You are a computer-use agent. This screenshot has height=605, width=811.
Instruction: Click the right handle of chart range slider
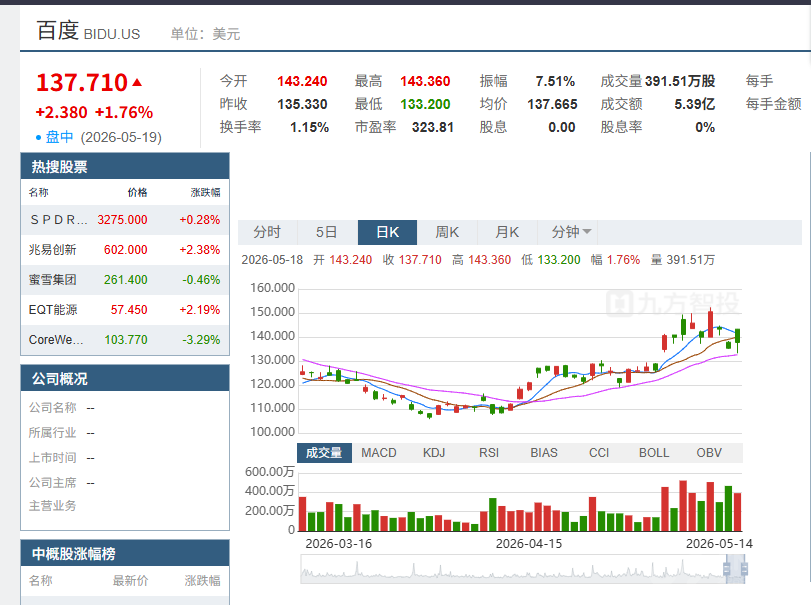click(x=744, y=569)
